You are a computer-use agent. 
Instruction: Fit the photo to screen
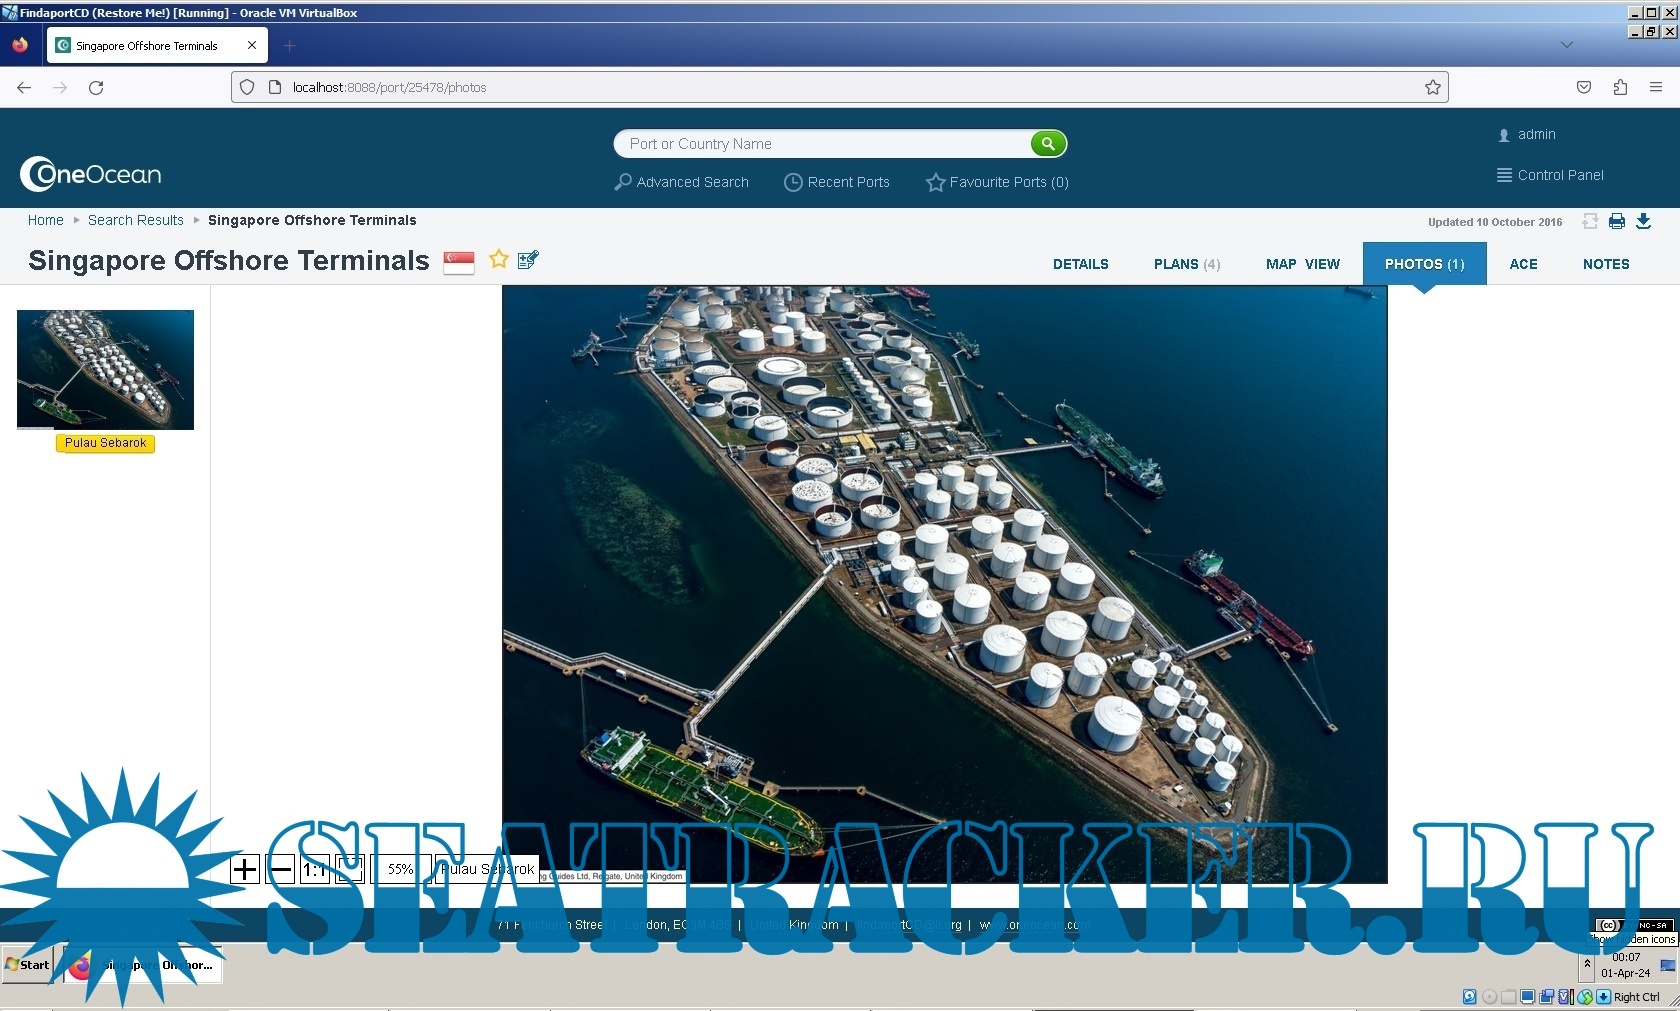pyautogui.click(x=349, y=869)
